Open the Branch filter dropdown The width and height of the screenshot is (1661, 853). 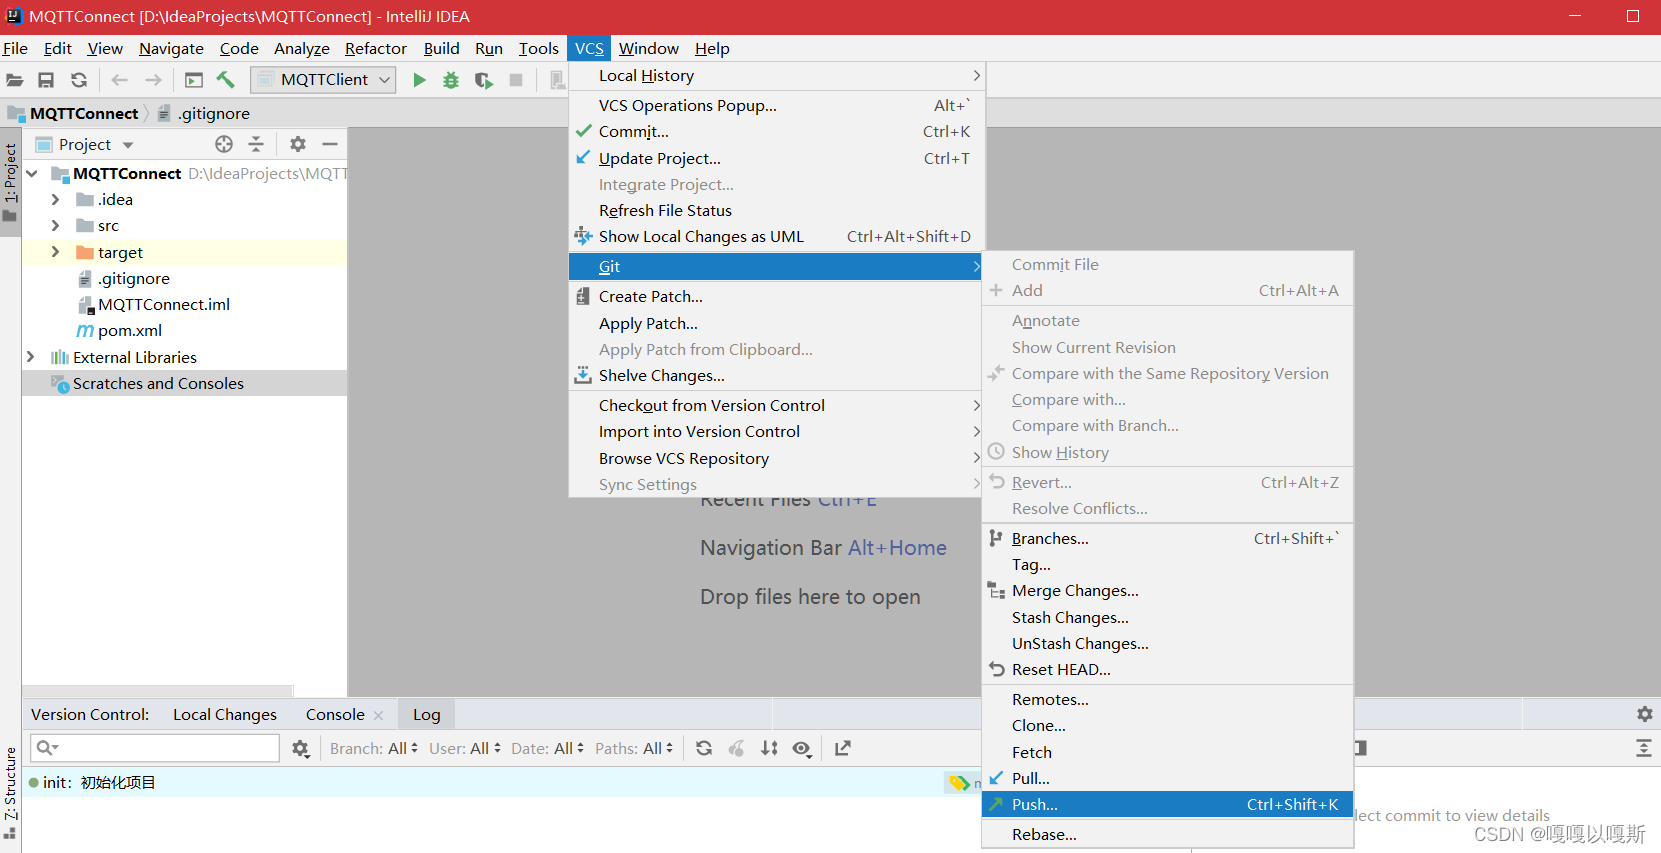373,748
